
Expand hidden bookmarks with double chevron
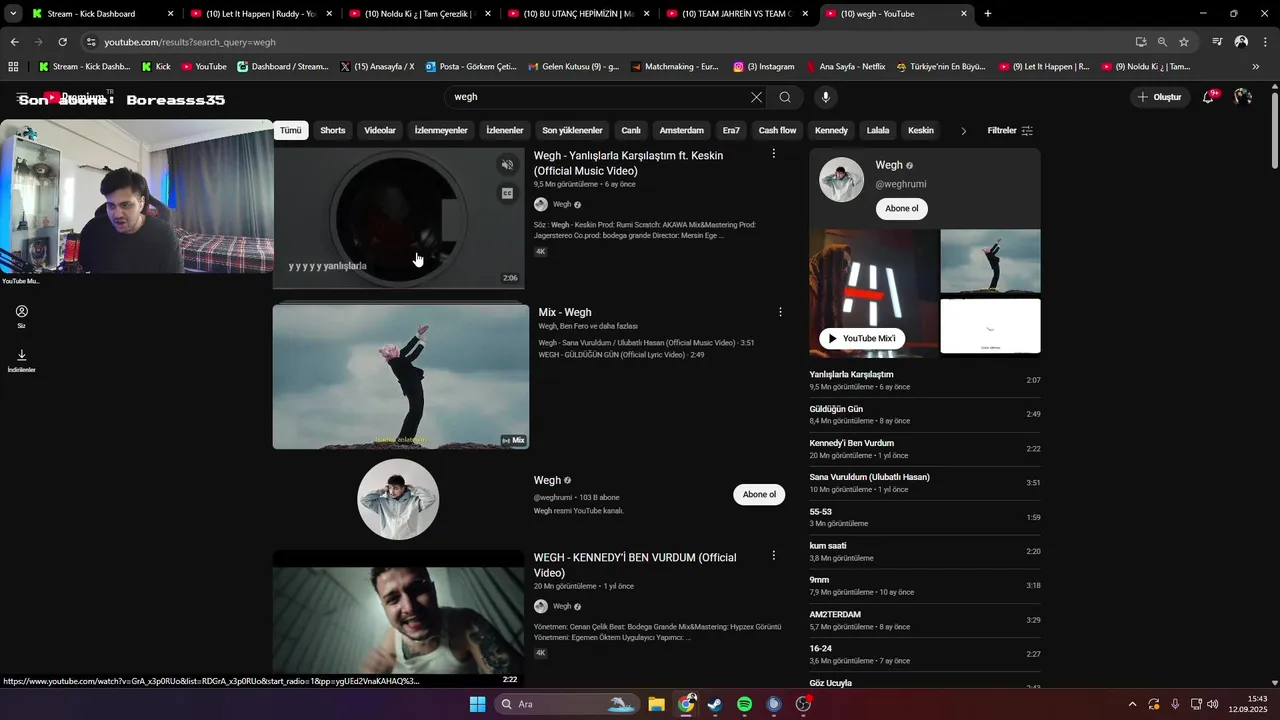click(1256, 67)
